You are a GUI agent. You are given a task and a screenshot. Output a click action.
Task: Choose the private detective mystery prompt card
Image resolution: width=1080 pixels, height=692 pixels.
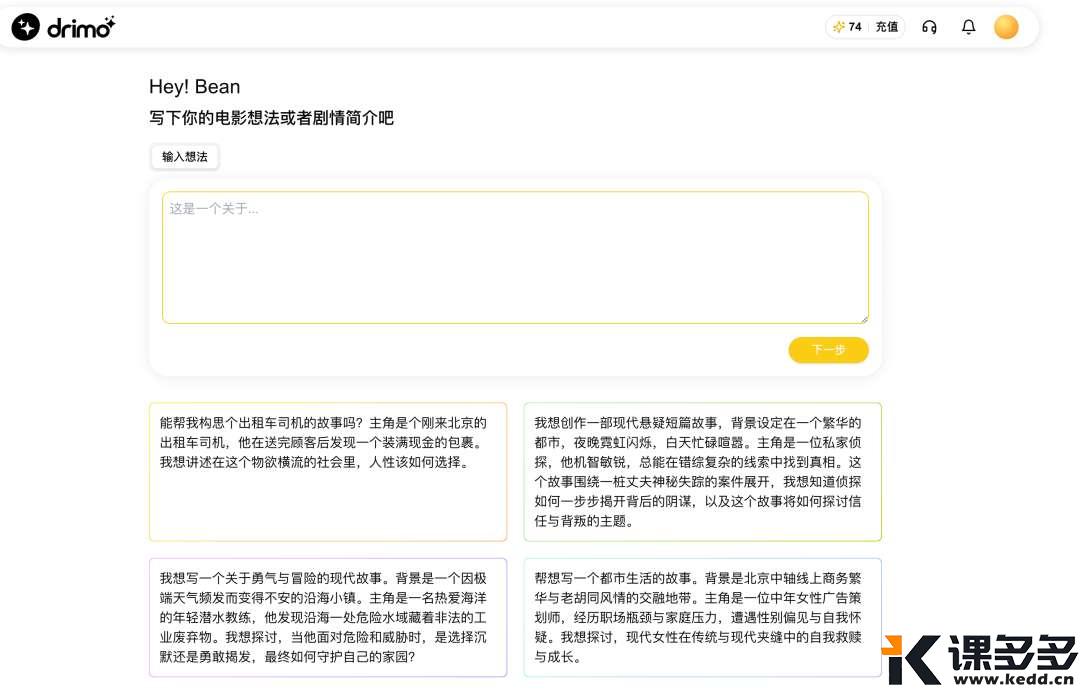tap(703, 472)
